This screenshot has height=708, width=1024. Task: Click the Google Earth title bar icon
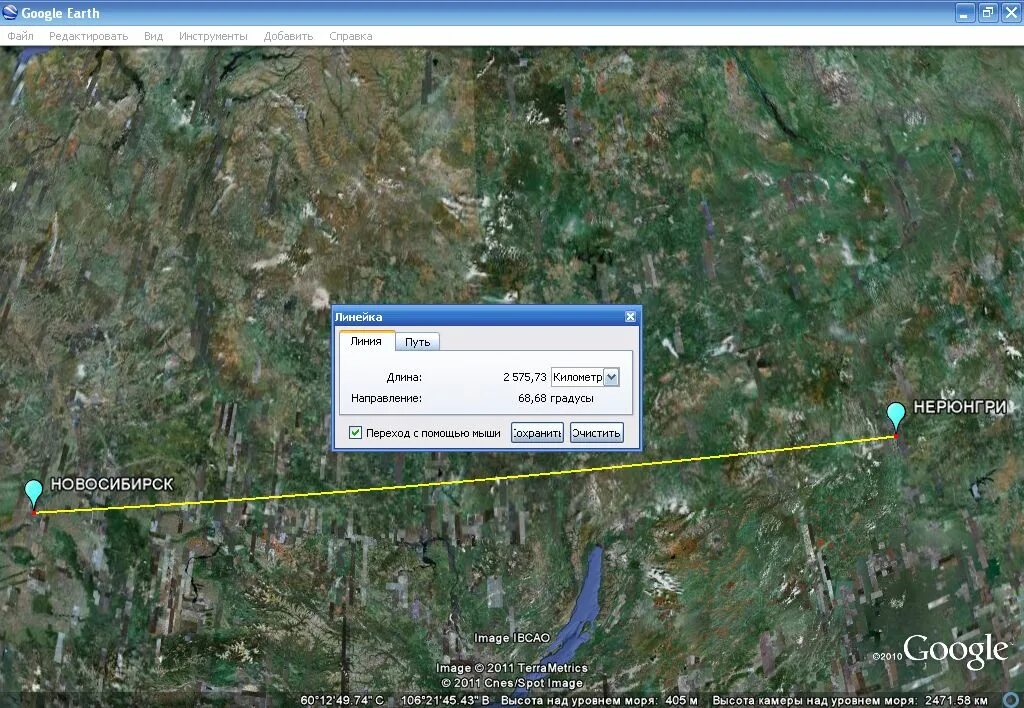point(10,12)
